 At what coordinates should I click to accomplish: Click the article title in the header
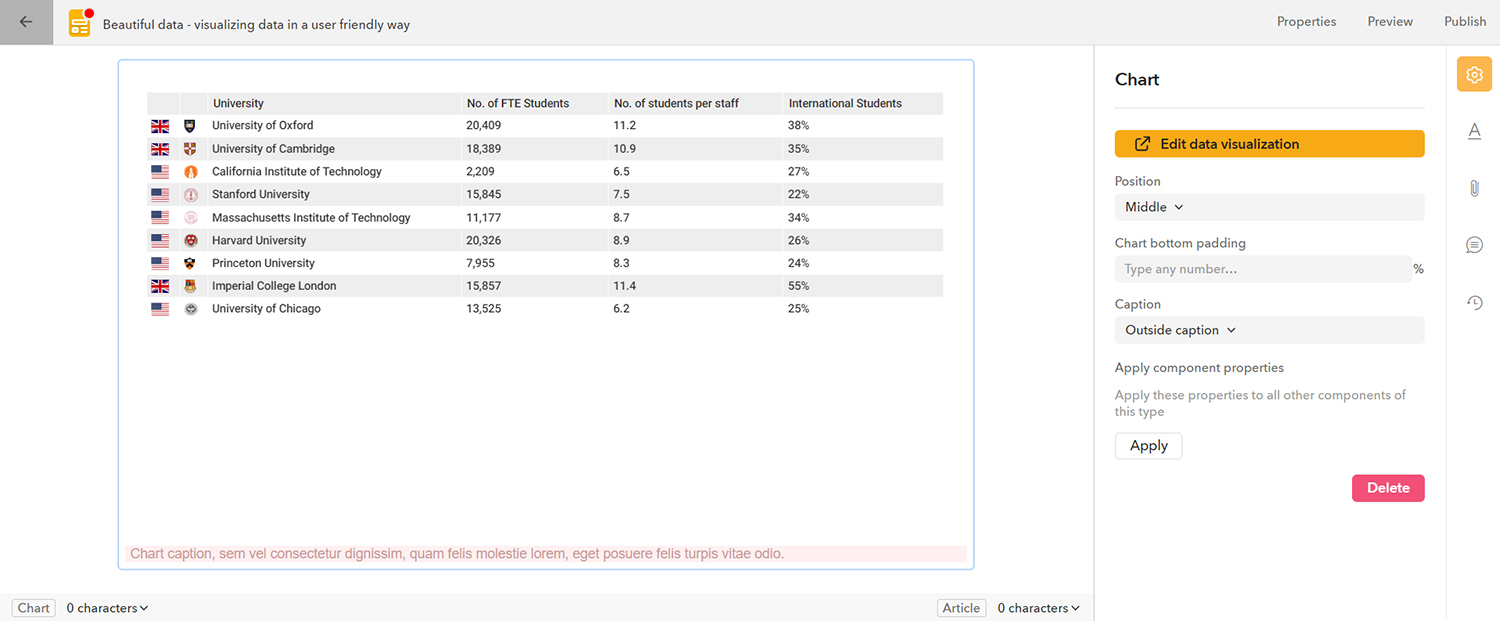click(256, 24)
